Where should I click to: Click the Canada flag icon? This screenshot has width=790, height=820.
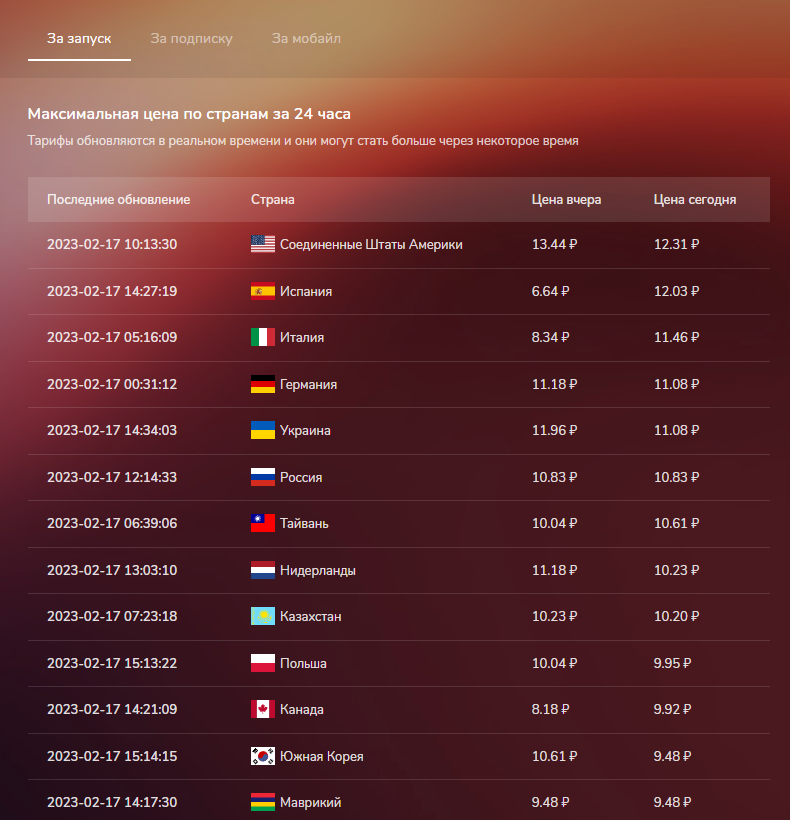[262, 709]
